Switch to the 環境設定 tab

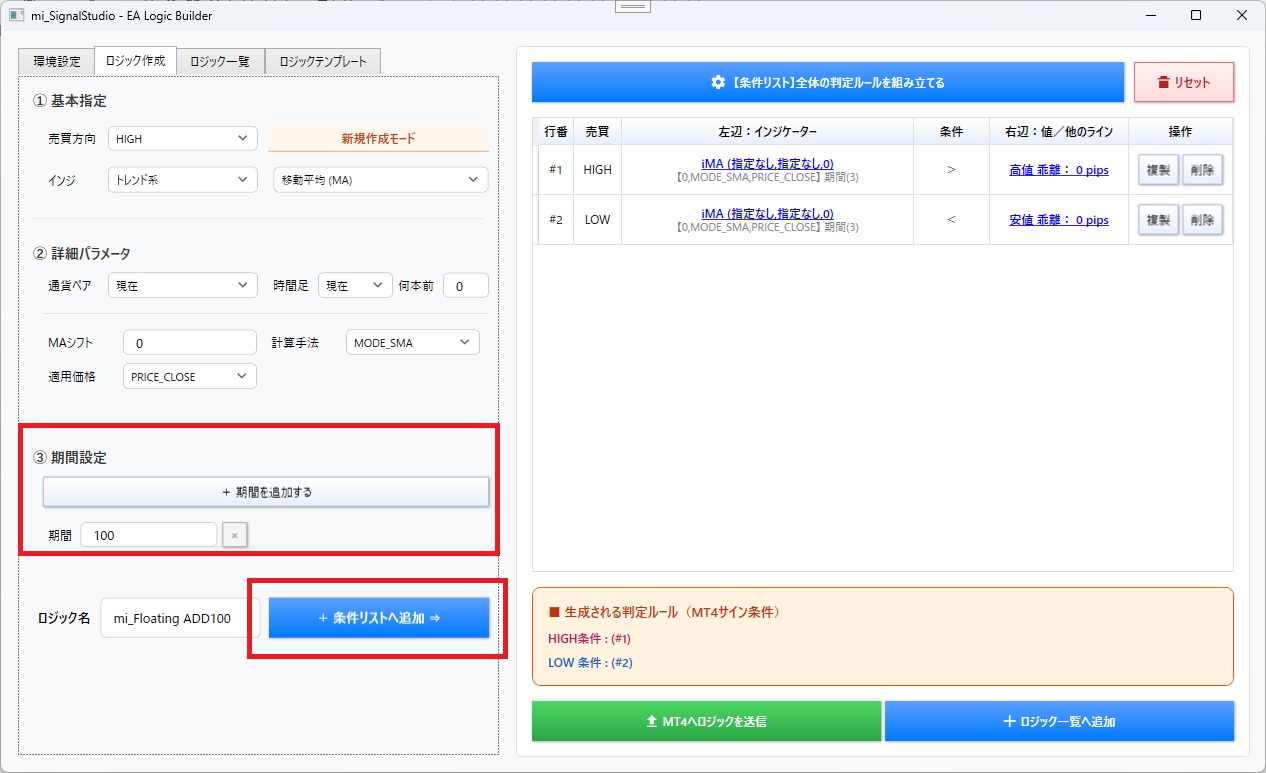coord(57,61)
